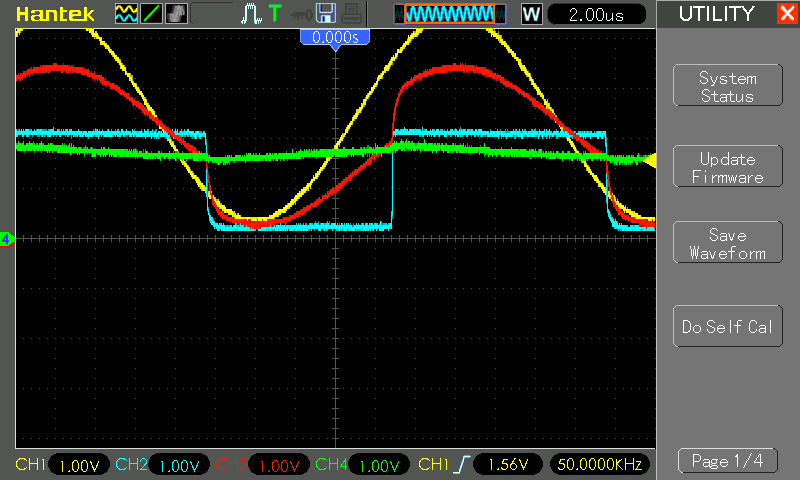
Task: Click the green T trigger status icon
Action: coord(275,13)
